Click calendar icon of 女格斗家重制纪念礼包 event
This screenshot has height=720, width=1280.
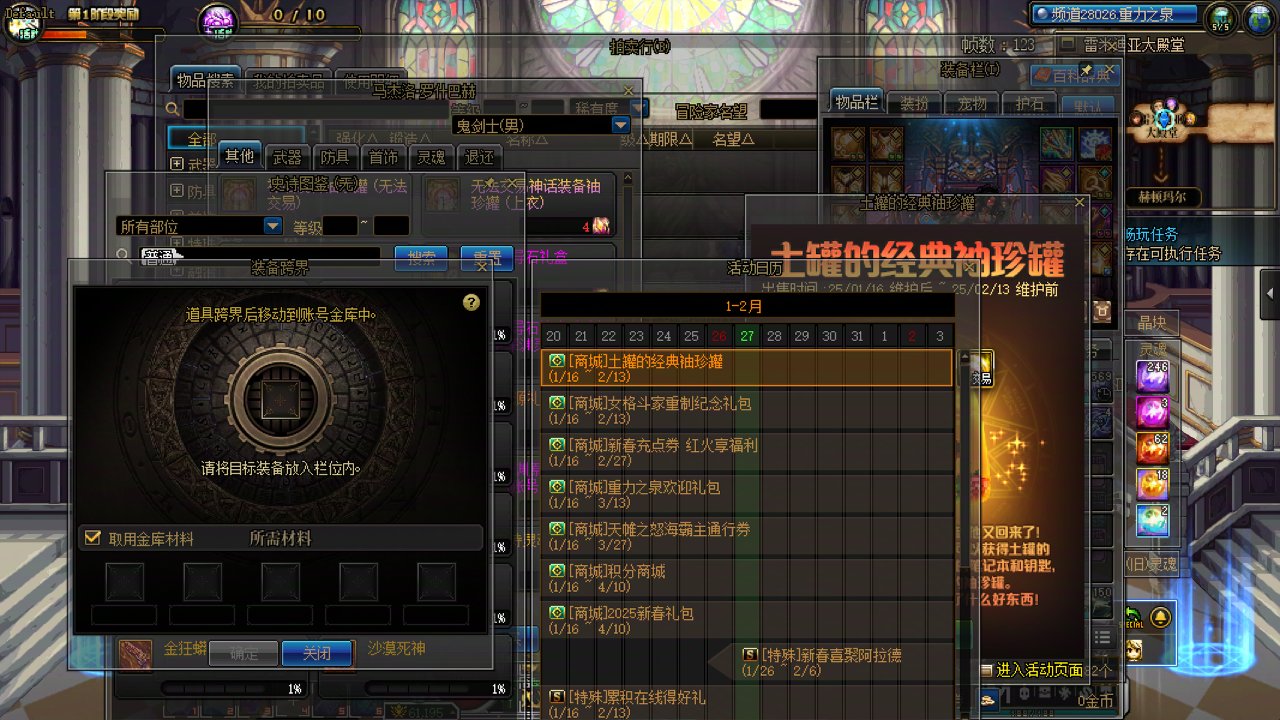(557, 403)
